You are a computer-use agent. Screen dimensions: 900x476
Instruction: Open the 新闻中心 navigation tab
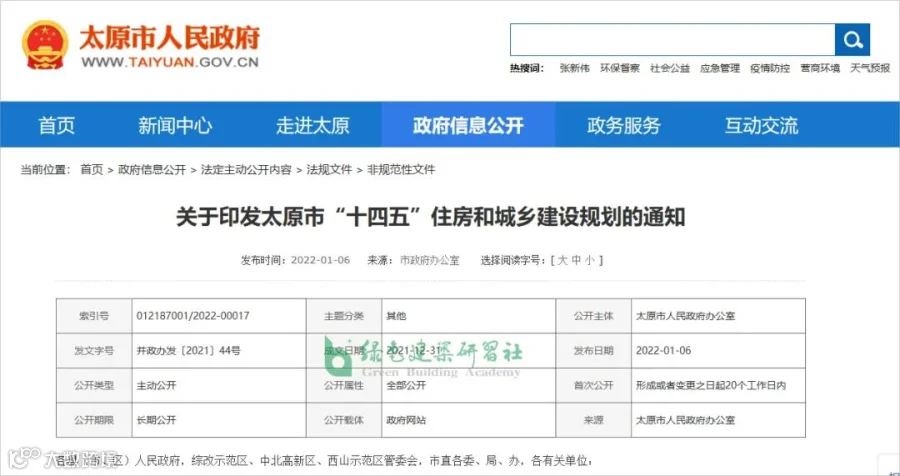(x=175, y=125)
